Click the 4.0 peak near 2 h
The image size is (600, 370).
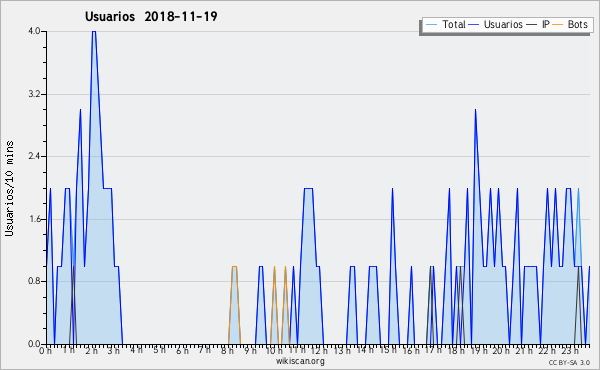94,31
